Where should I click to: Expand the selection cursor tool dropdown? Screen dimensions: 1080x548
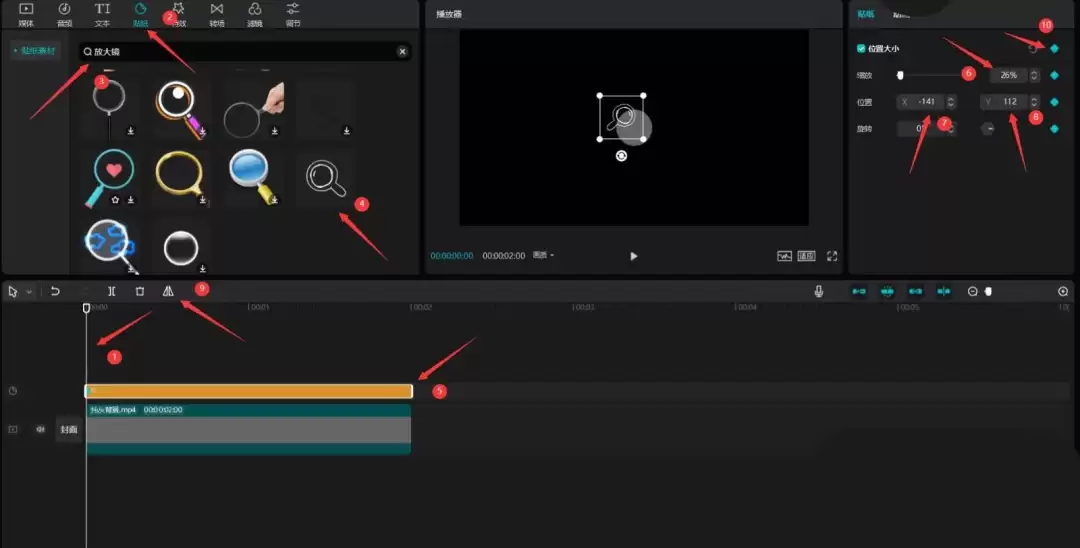click(29, 292)
